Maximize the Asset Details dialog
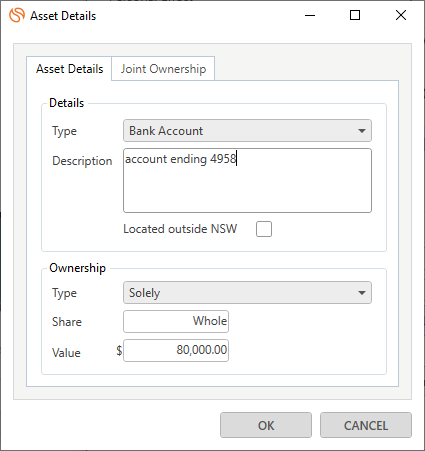This screenshot has height=451, width=425. click(355, 15)
